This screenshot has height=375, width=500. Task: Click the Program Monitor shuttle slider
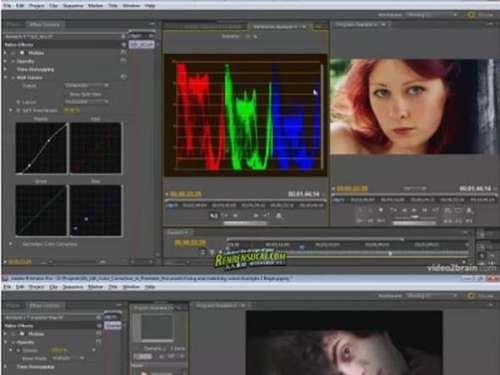(414, 217)
